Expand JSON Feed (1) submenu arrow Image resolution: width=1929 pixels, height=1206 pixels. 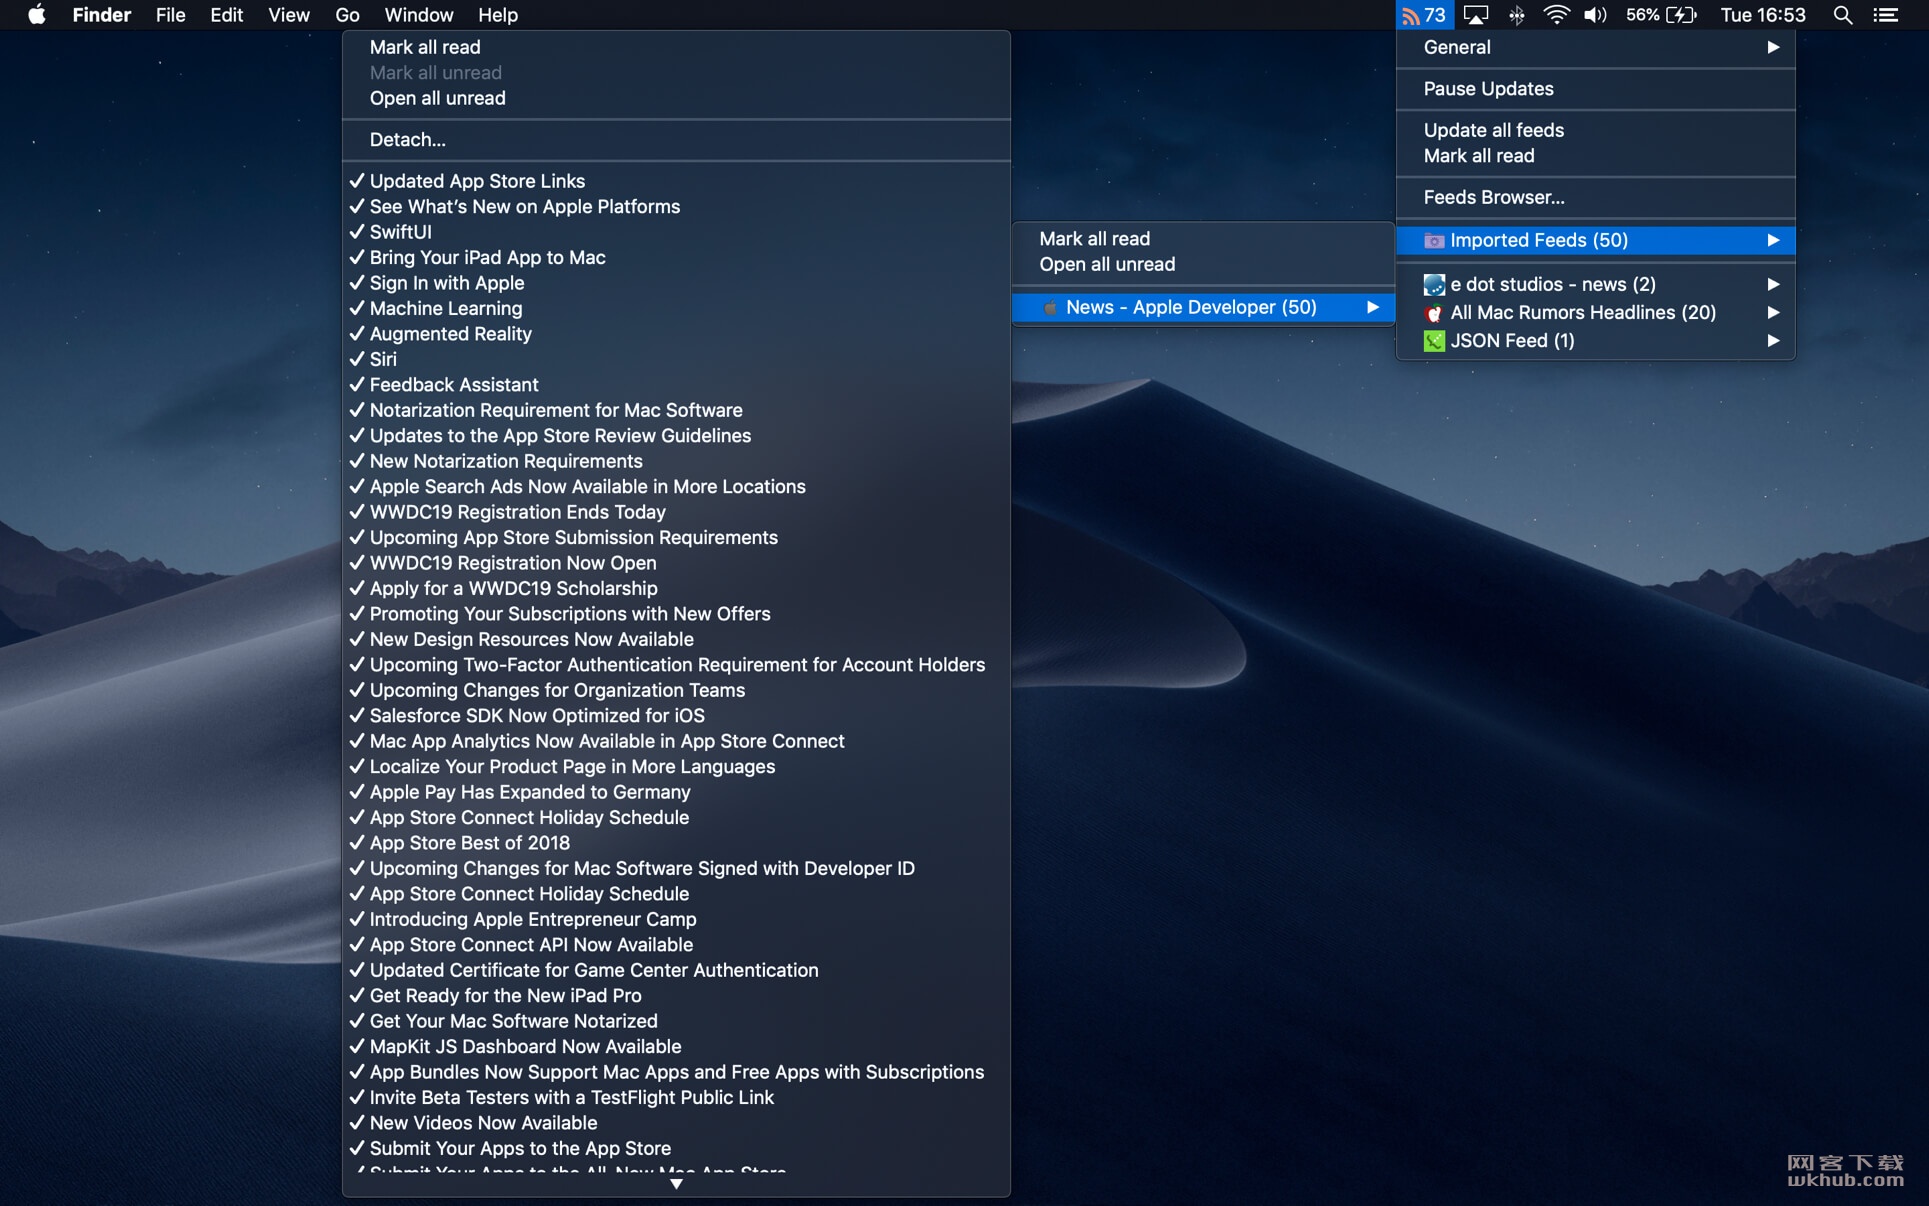(x=1772, y=341)
